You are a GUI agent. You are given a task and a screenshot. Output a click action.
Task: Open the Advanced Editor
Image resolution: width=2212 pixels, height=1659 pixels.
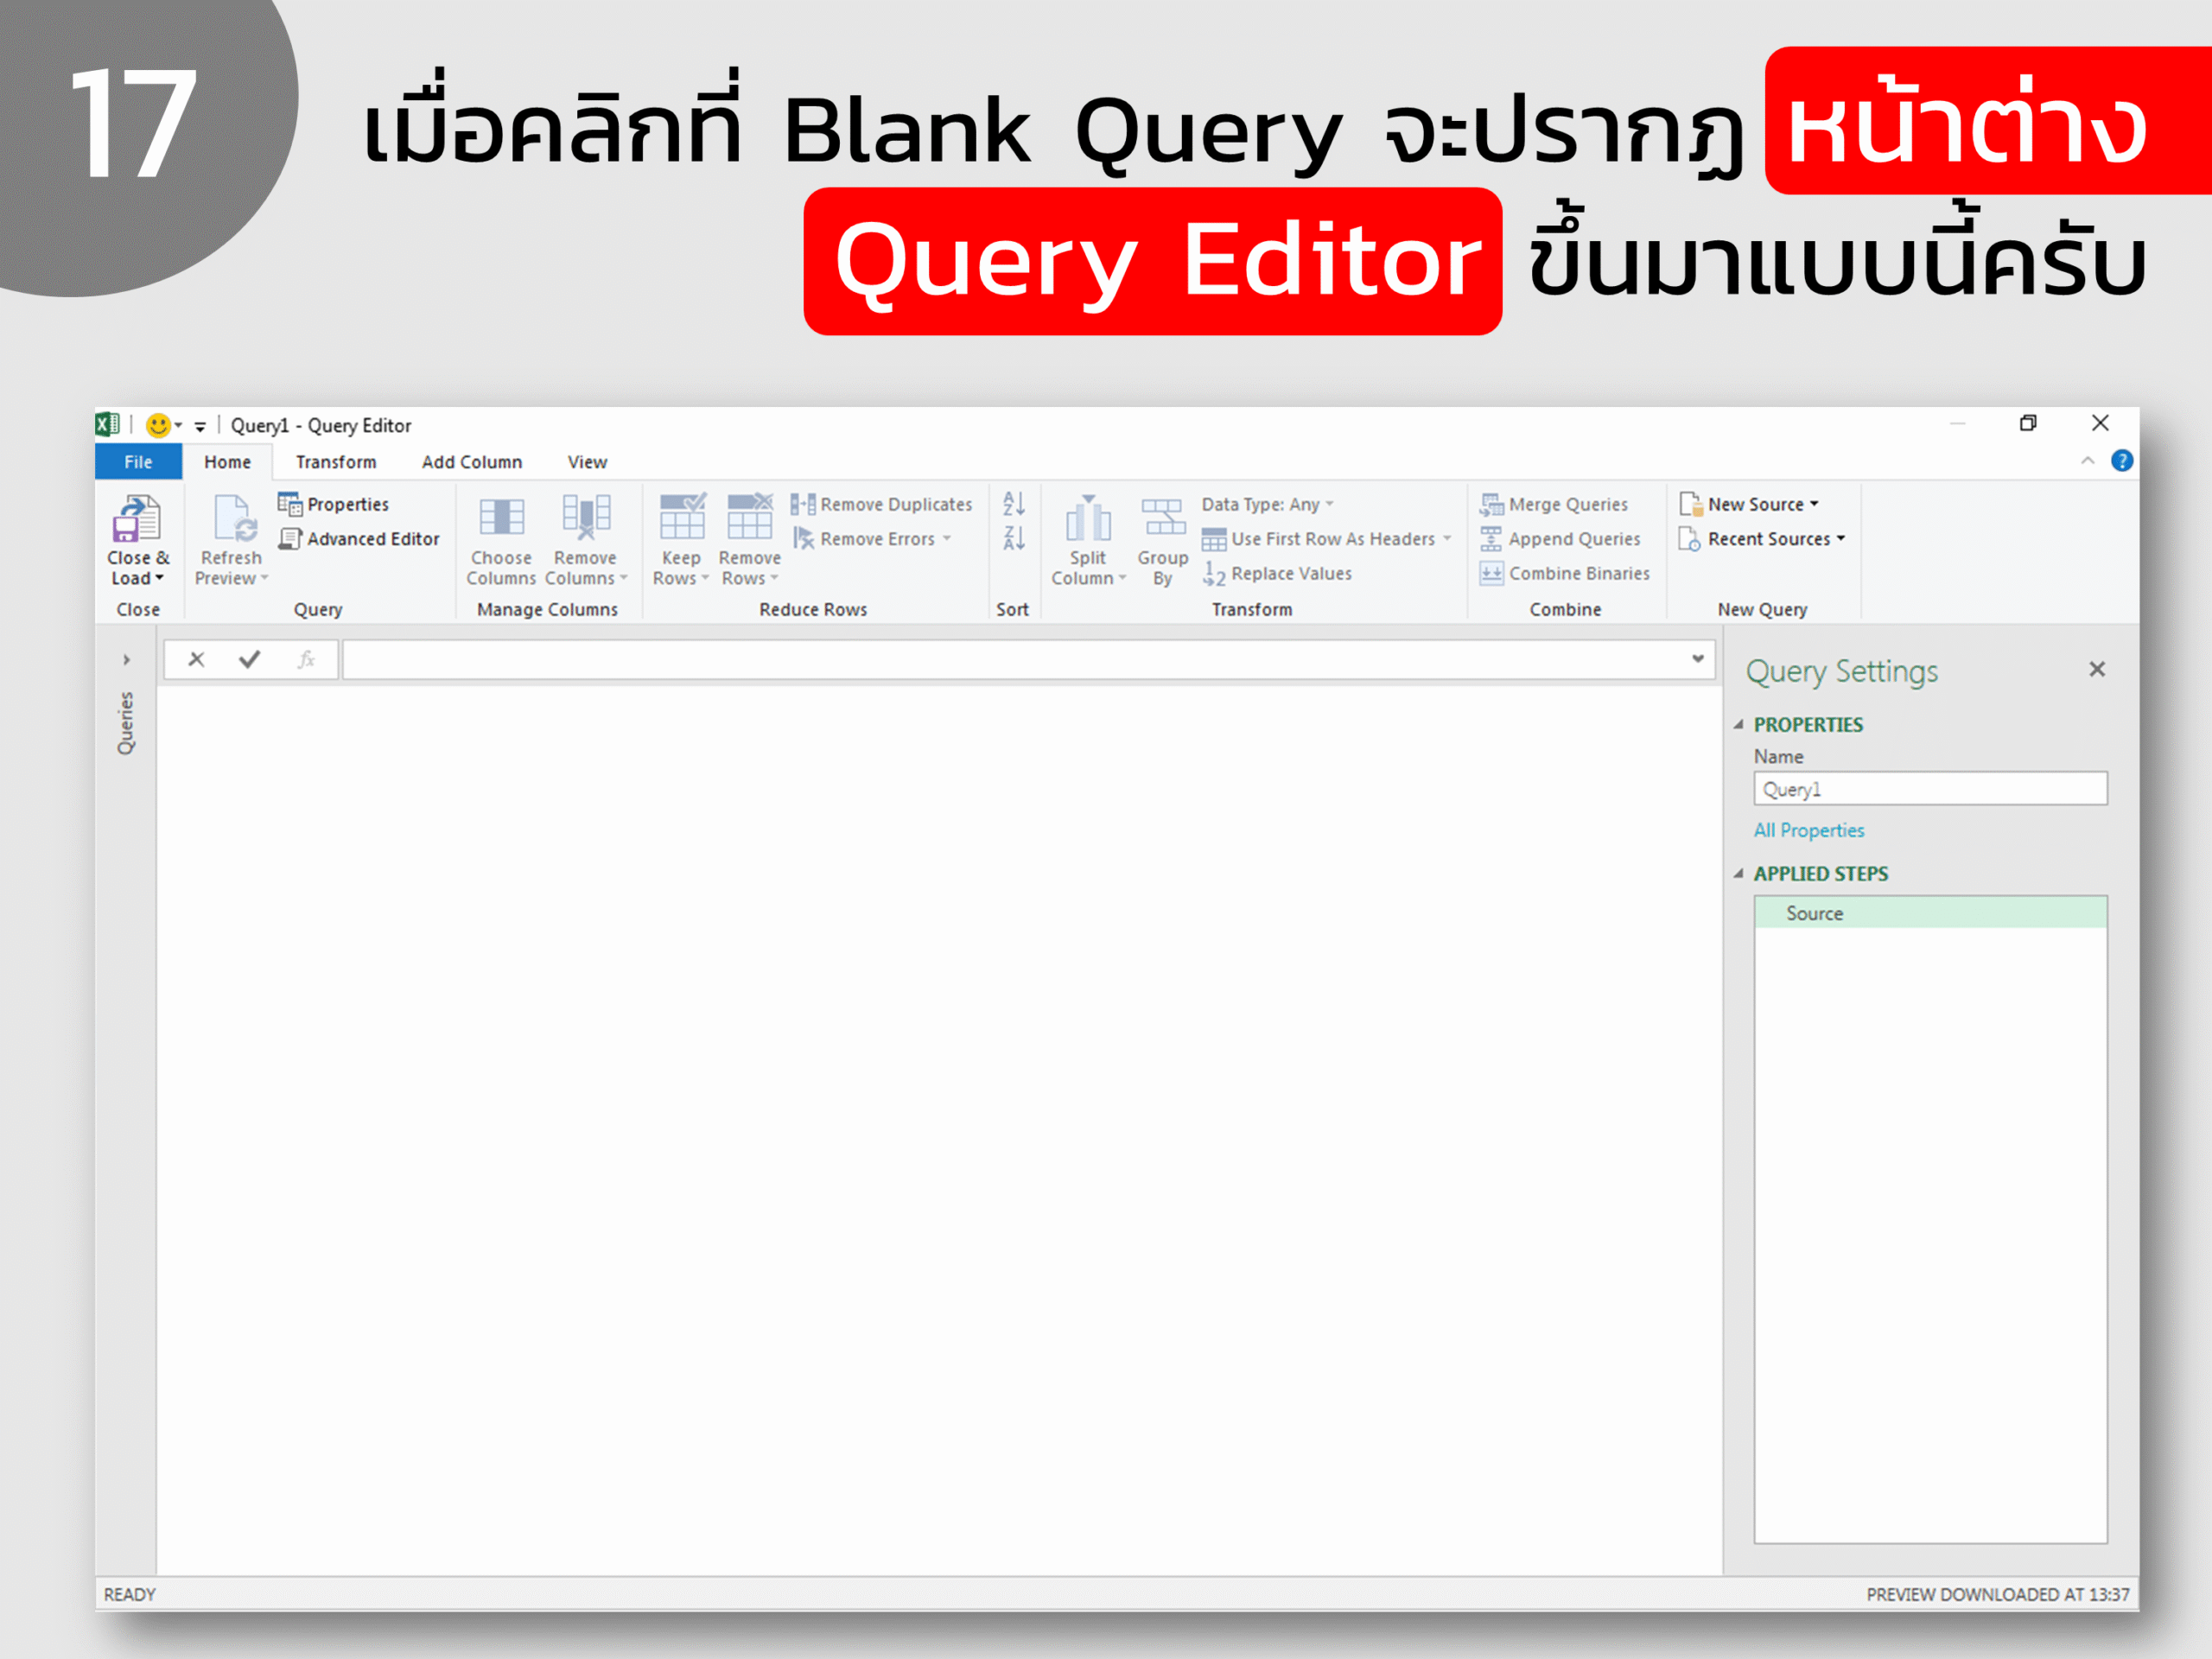[359, 539]
